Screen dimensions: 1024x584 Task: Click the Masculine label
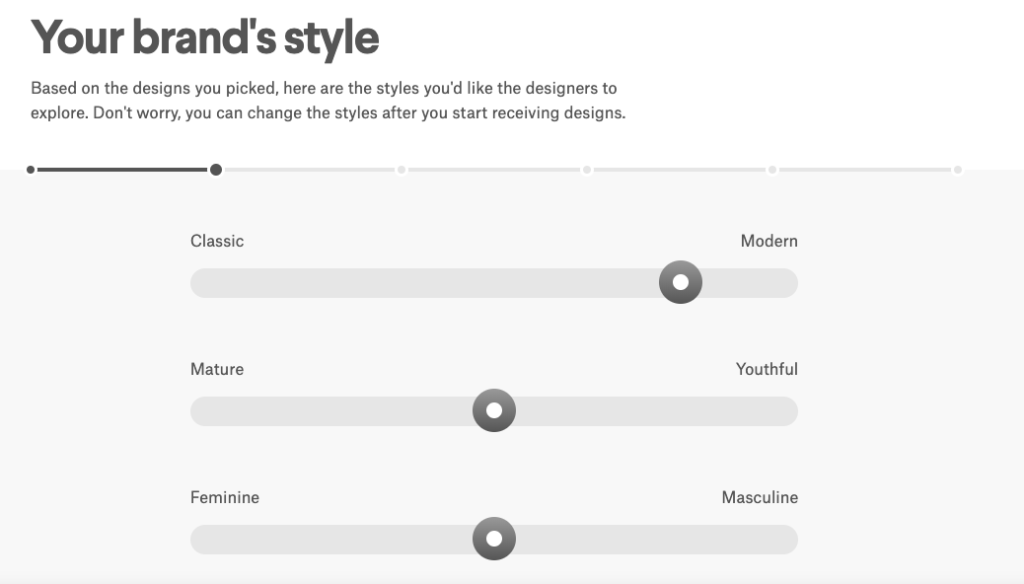[x=760, y=497]
